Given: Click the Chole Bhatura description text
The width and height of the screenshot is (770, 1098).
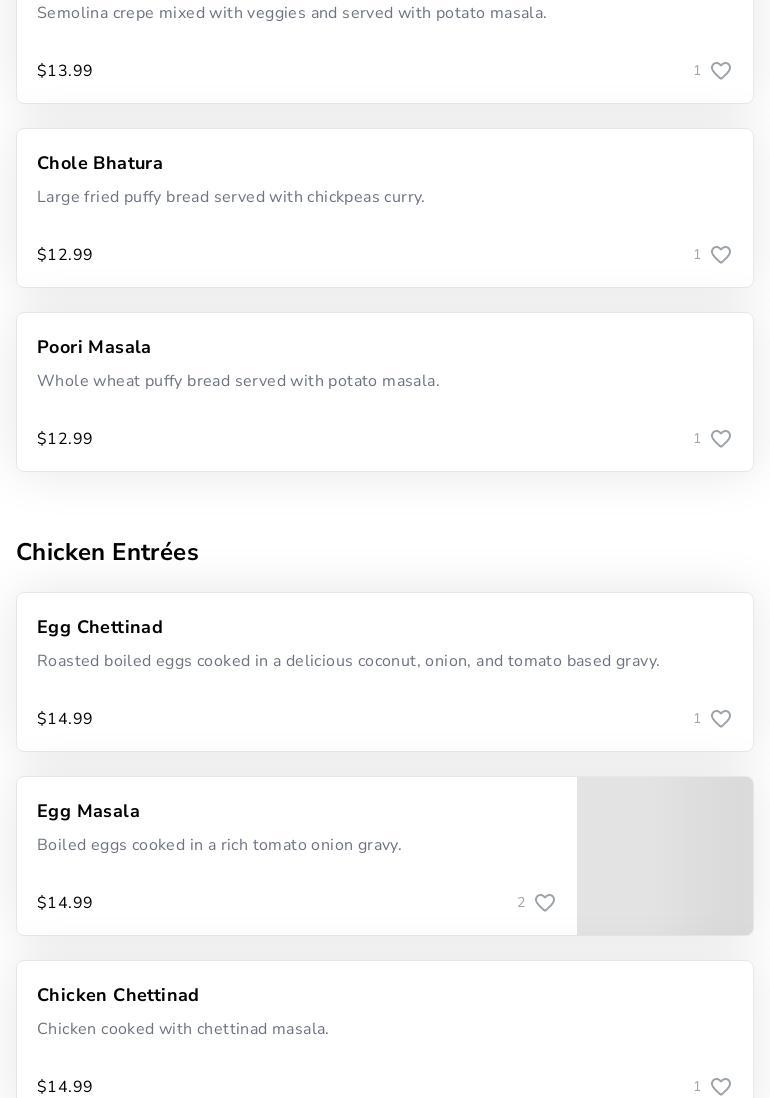Looking at the screenshot, I should 231,197.
